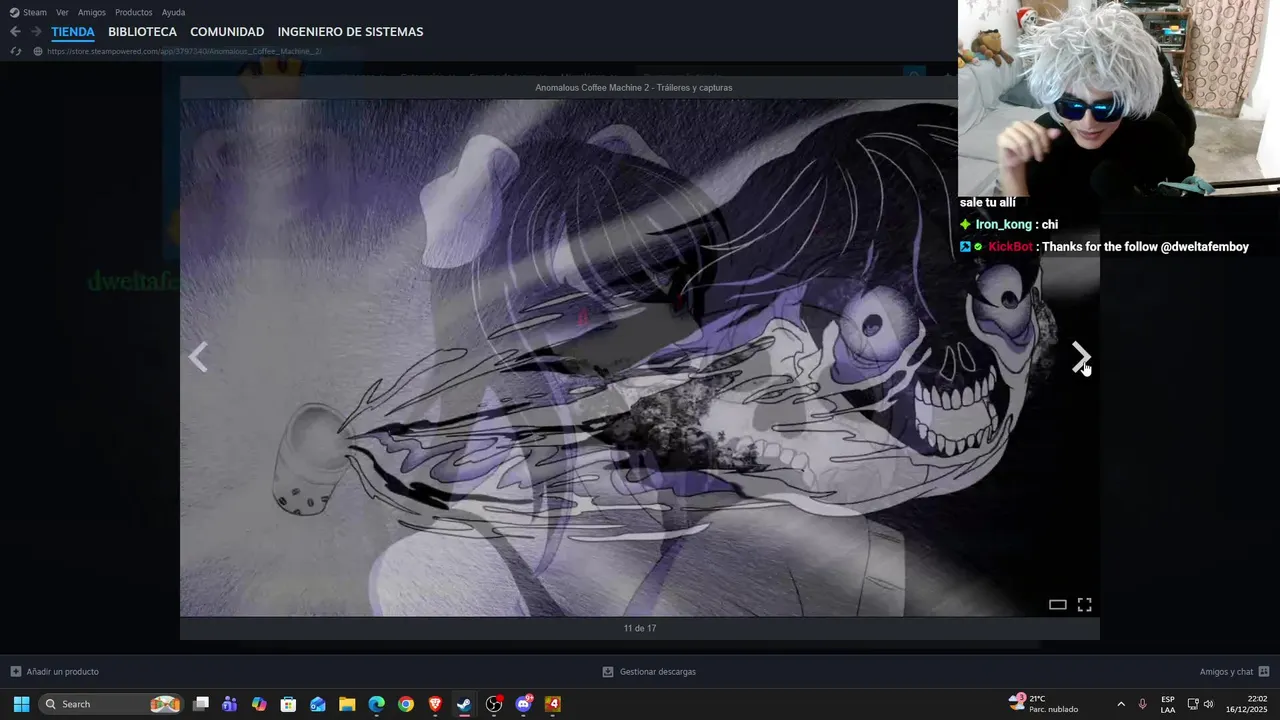Viewport: 1280px width, 720px height.
Task: Reload the store page
Action: coord(15,51)
